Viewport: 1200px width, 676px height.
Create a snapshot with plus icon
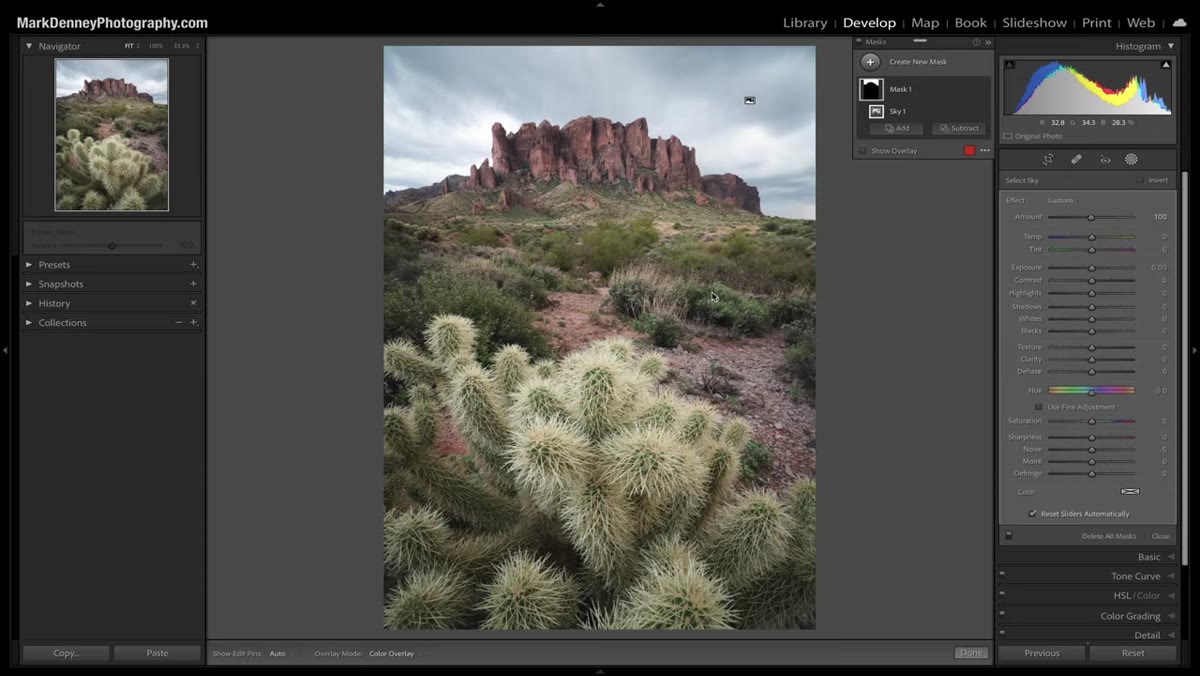coord(193,284)
